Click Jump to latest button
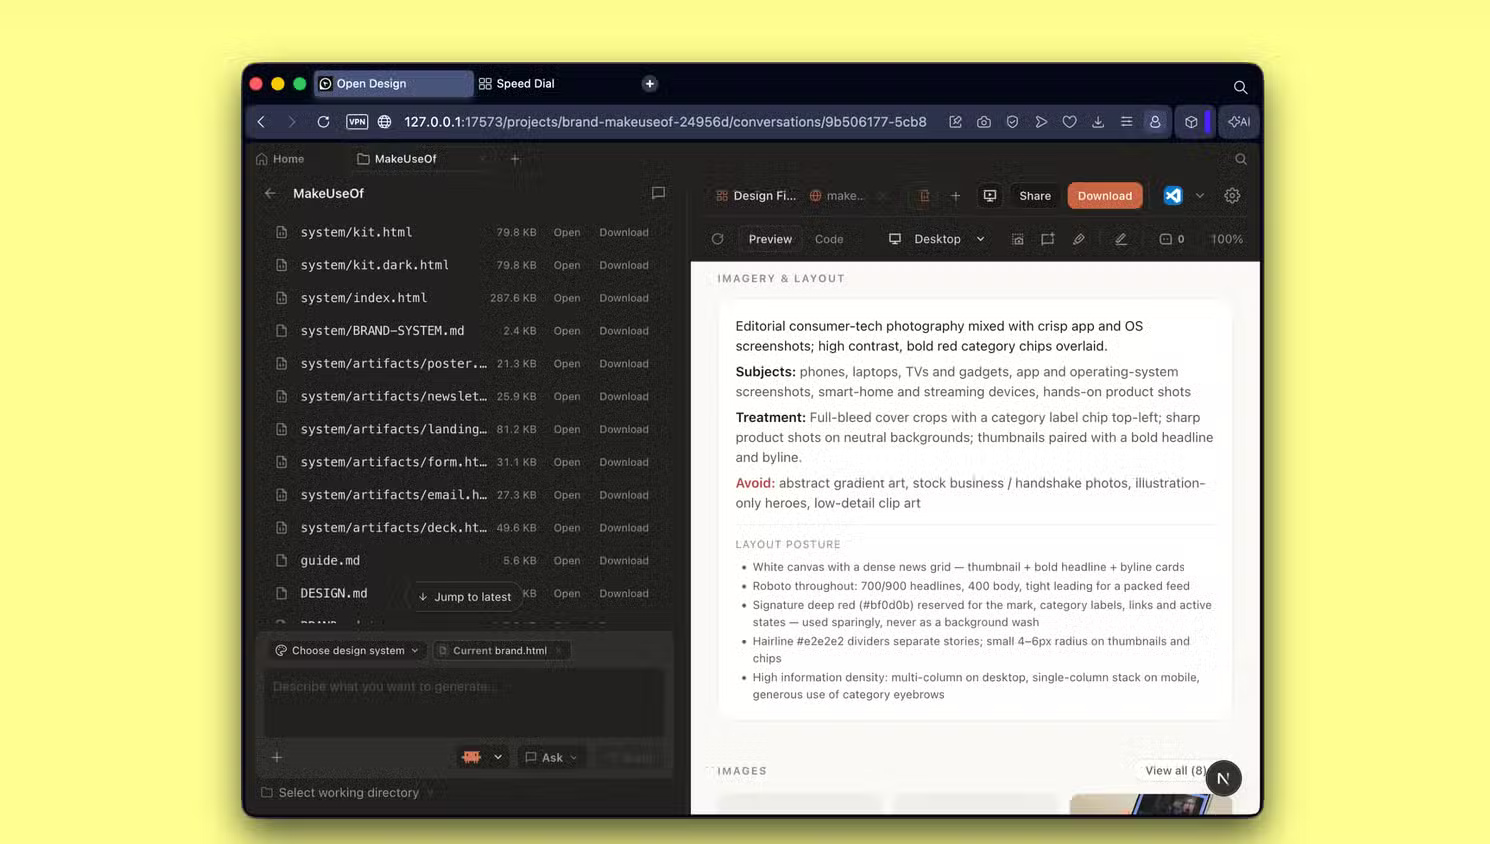Screen dimensions: 1490x844 click(x=464, y=597)
